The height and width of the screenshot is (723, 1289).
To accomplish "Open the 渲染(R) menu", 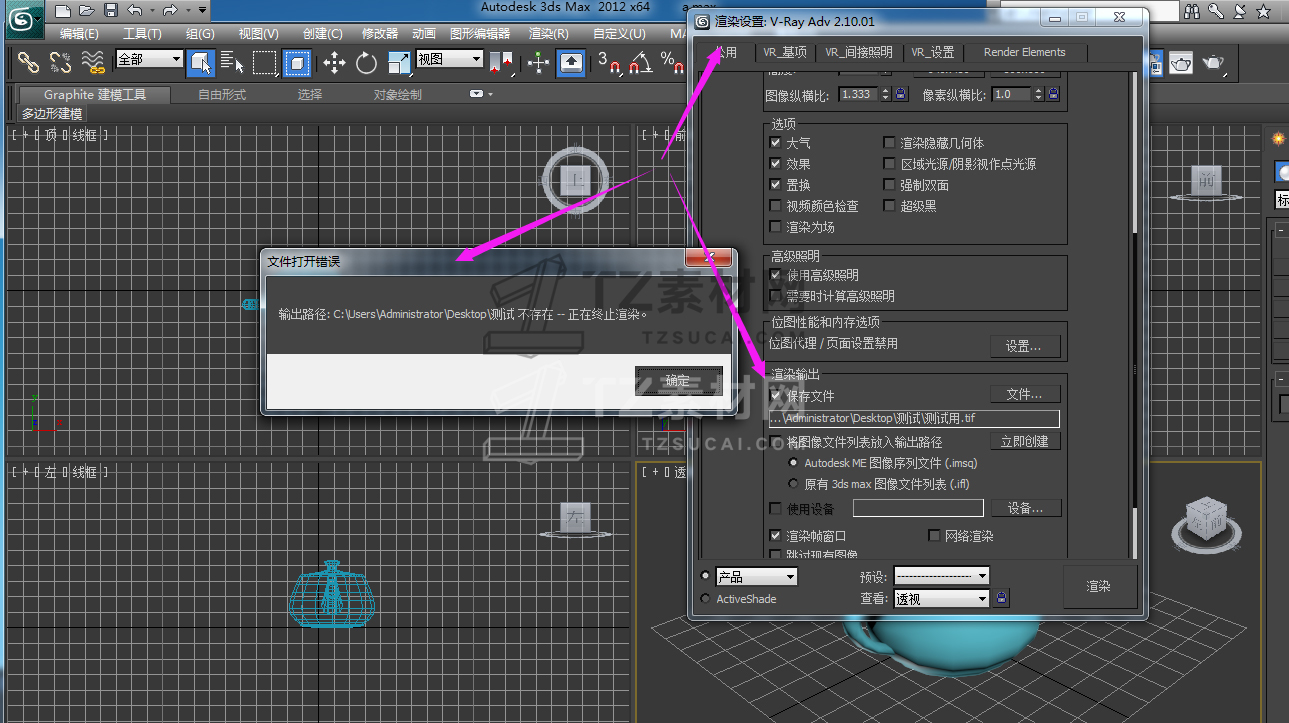I will click(x=548, y=33).
